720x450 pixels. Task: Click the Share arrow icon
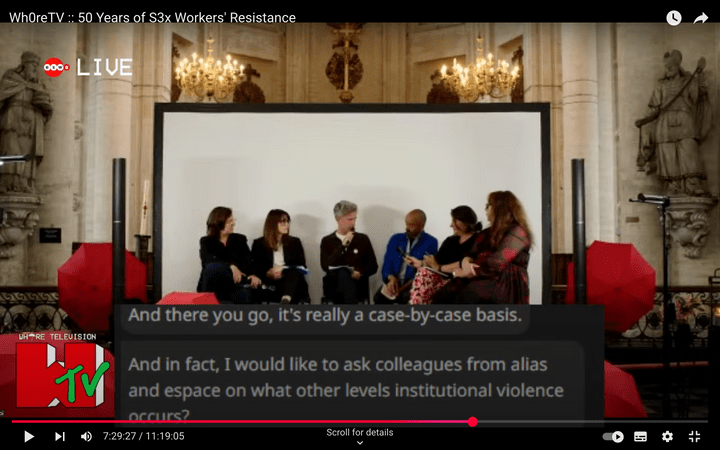tap(701, 18)
